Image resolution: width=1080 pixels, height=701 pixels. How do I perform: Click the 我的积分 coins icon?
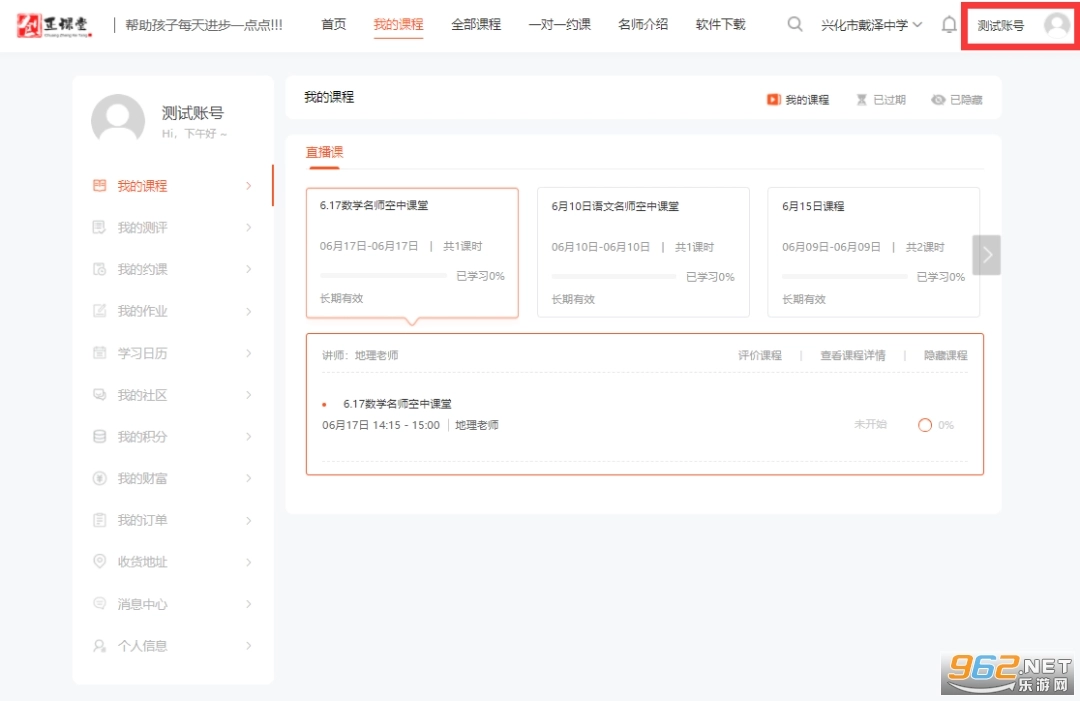99,437
